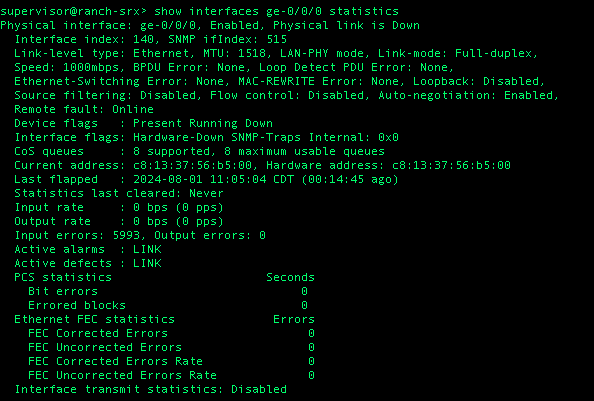Click the 'Present Running Down' device flags

[203, 123]
